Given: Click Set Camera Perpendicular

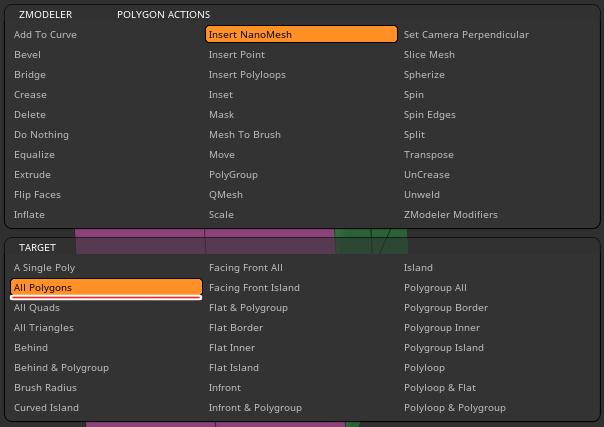Looking at the screenshot, I should click(466, 35).
